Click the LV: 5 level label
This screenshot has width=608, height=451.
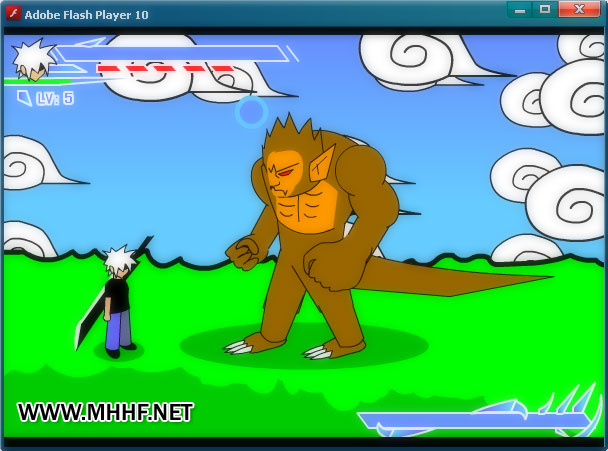point(54,98)
